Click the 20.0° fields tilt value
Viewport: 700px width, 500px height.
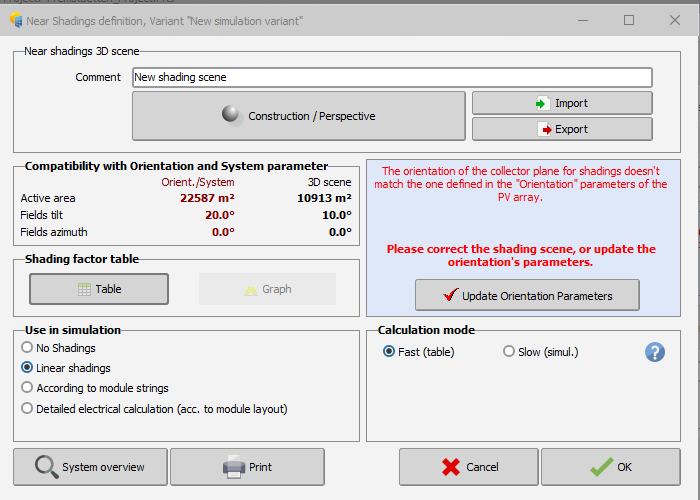click(x=220, y=215)
